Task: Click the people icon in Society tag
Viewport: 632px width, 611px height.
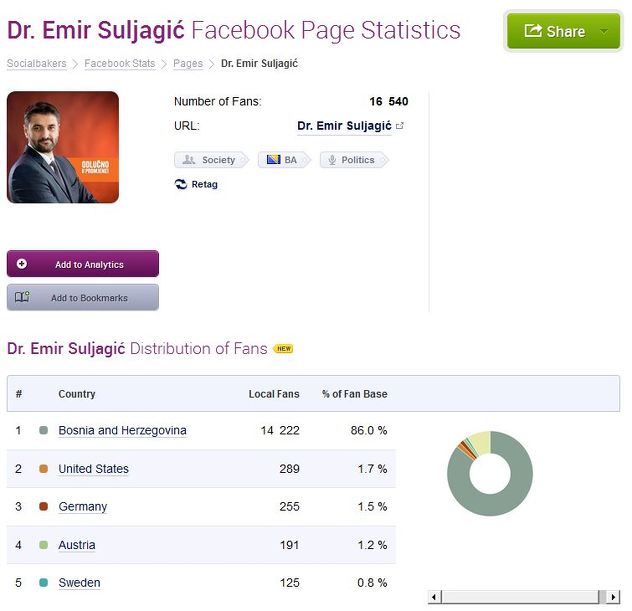Action: click(188, 160)
